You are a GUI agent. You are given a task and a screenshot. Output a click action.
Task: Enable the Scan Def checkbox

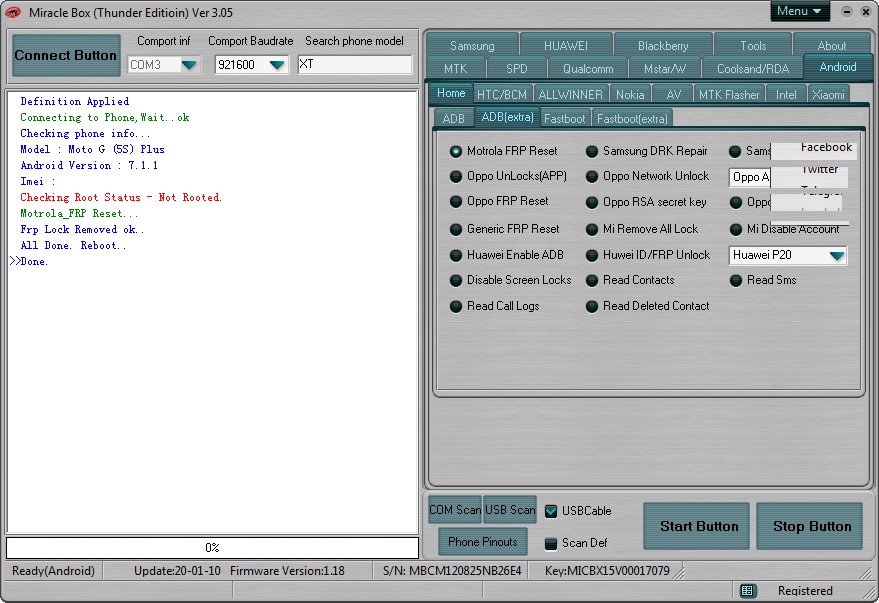(x=551, y=543)
